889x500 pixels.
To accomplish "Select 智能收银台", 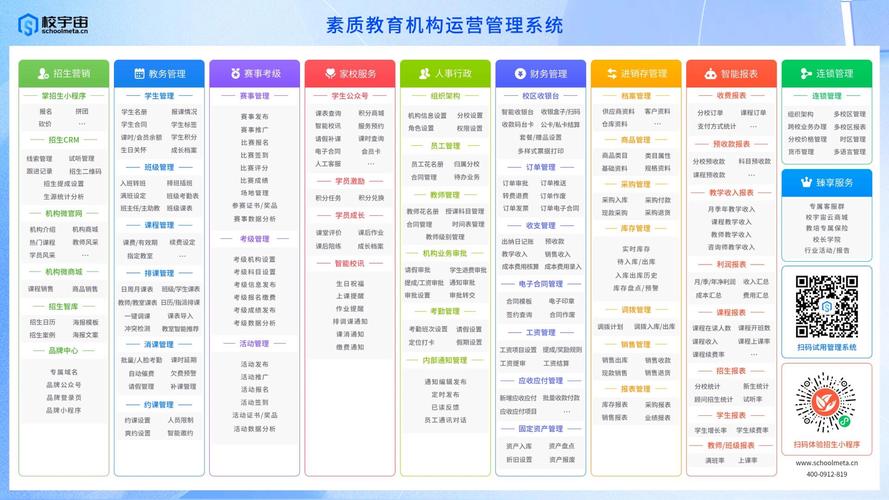I will click(517, 112).
